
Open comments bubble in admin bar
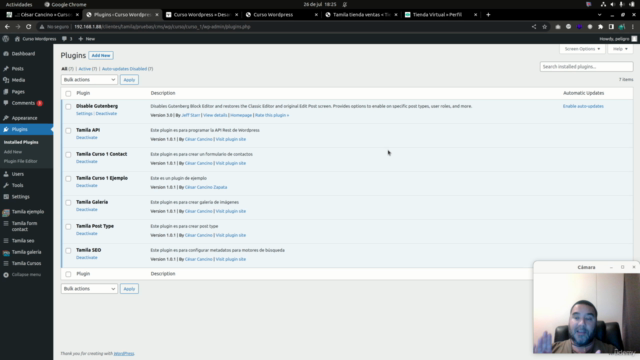[x=67, y=39]
